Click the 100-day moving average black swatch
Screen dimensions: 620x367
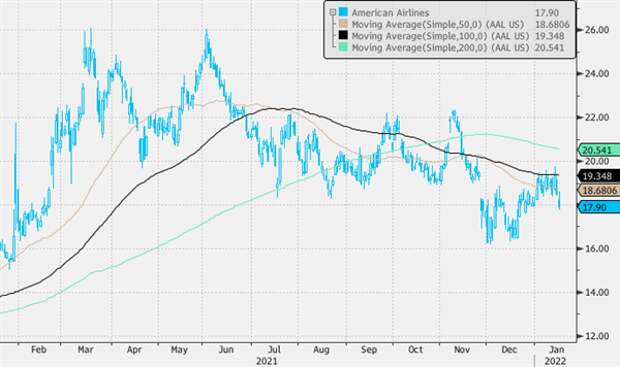coord(343,36)
